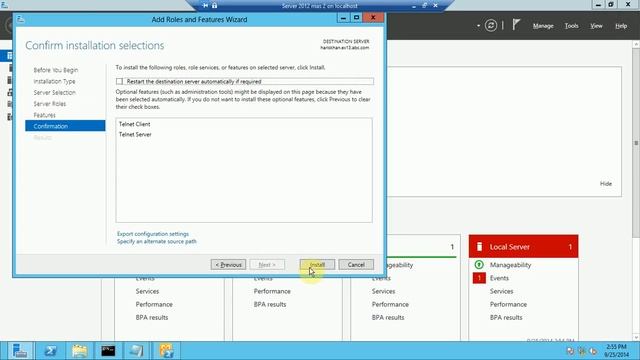
Task: Open the Manage menu
Action: click(x=543, y=26)
